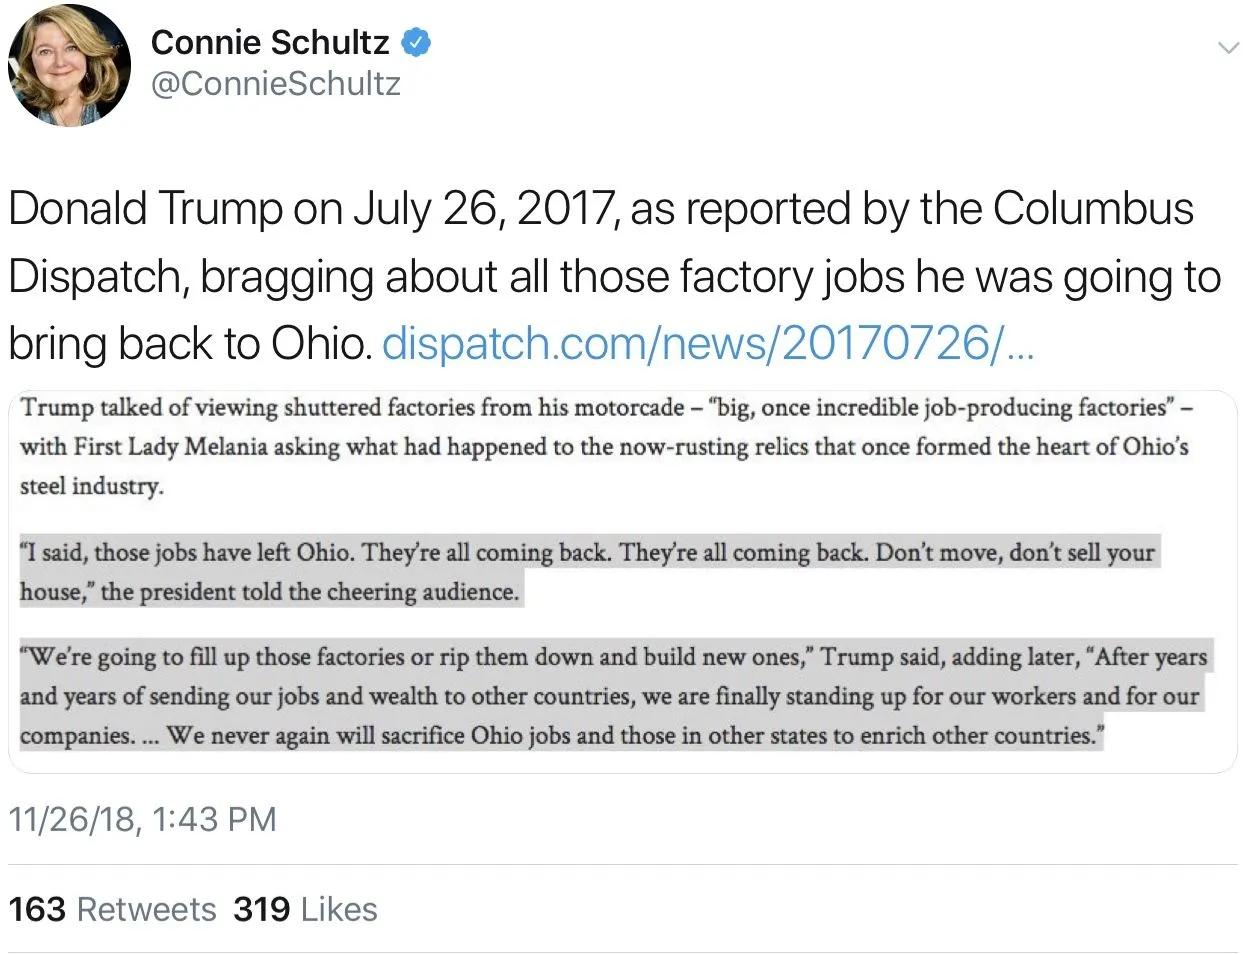Click the blue verified checkmark badge

(x=417, y=43)
